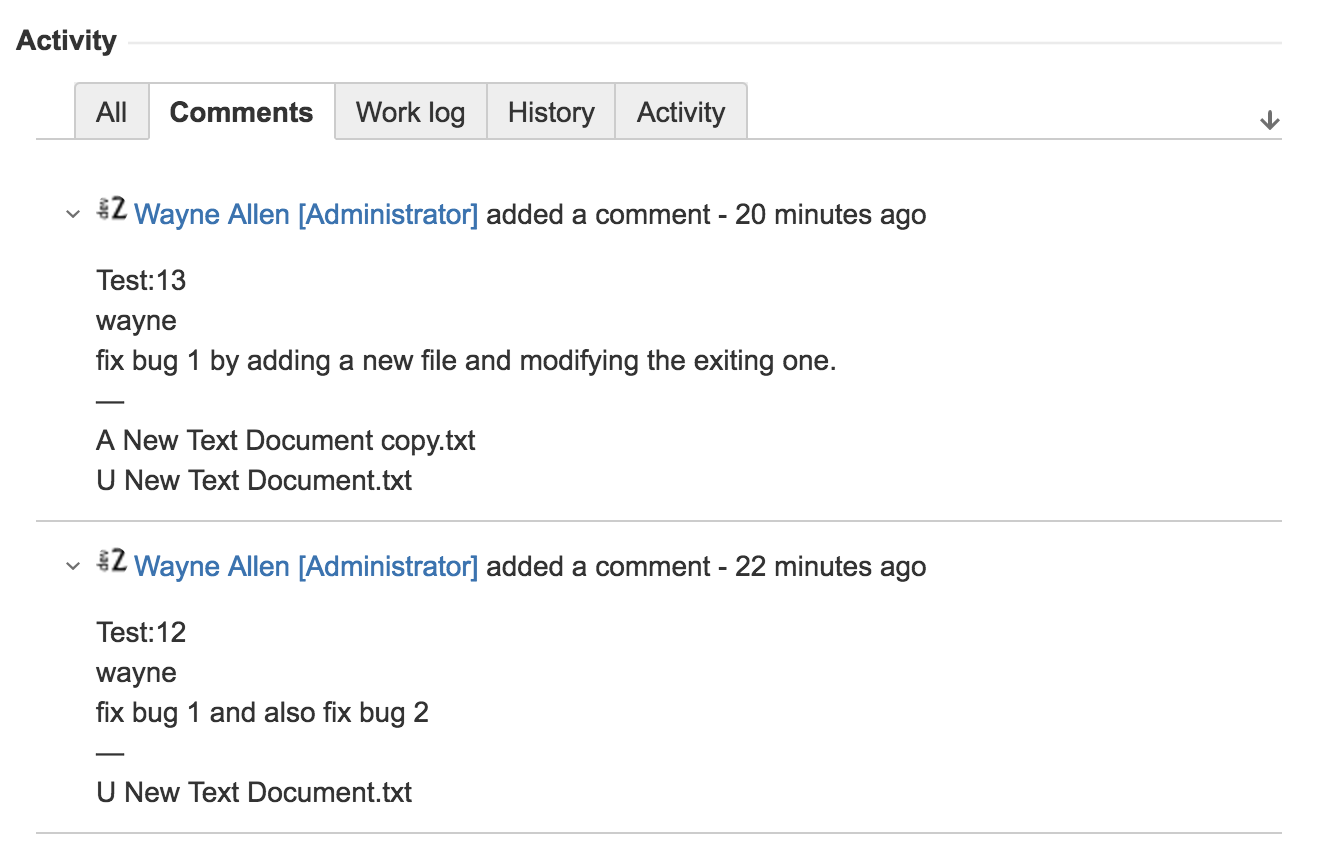The height and width of the screenshot is (850, 1326).
Task: Open Wayne Allen profile on 22-minute comment
Action: pyautogui.click(x=306, y=566)
